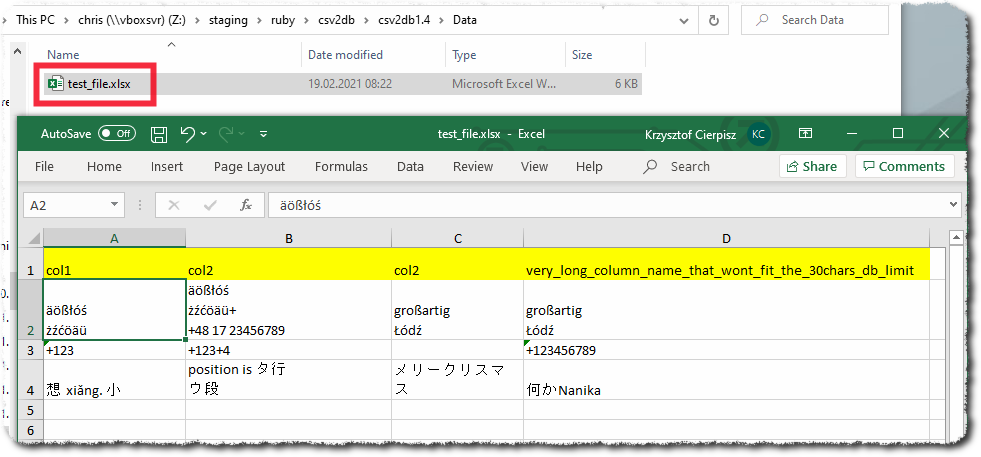Refresh the Explorer folder view

712,20
